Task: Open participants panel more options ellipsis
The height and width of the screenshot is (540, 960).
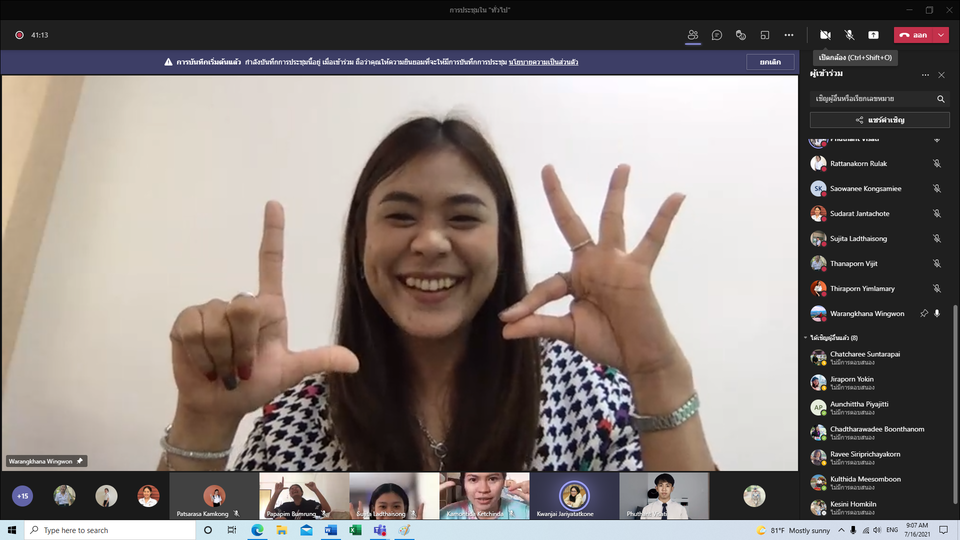Action: pos(925,75)
